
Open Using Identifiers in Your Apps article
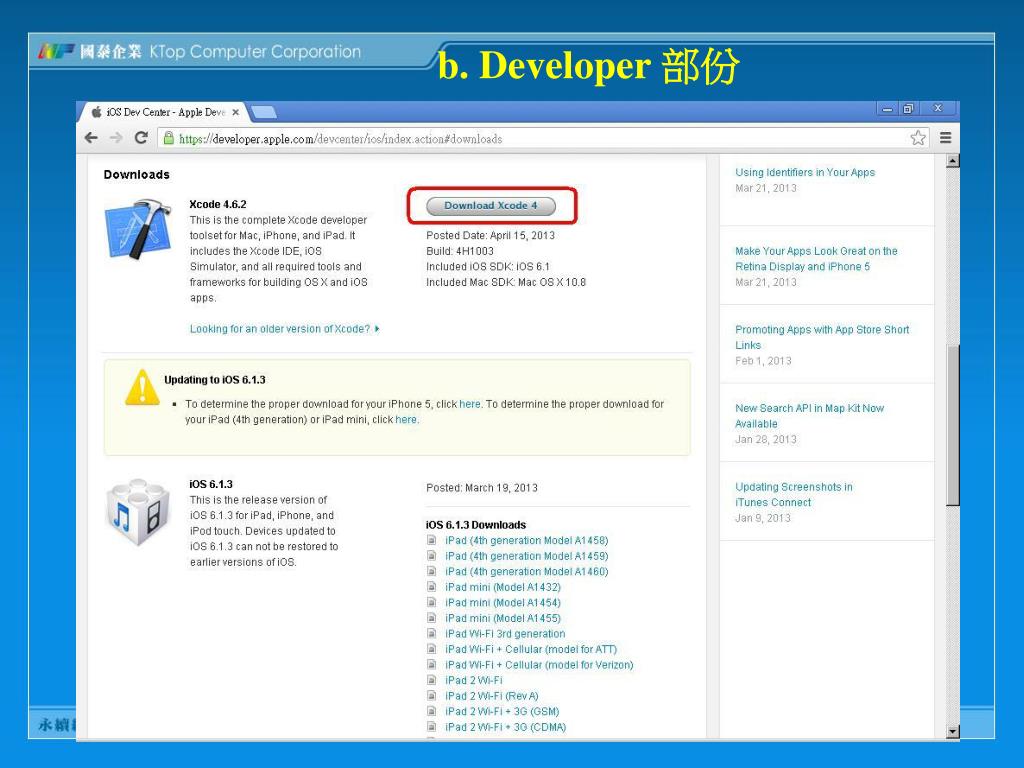point(805,172)
